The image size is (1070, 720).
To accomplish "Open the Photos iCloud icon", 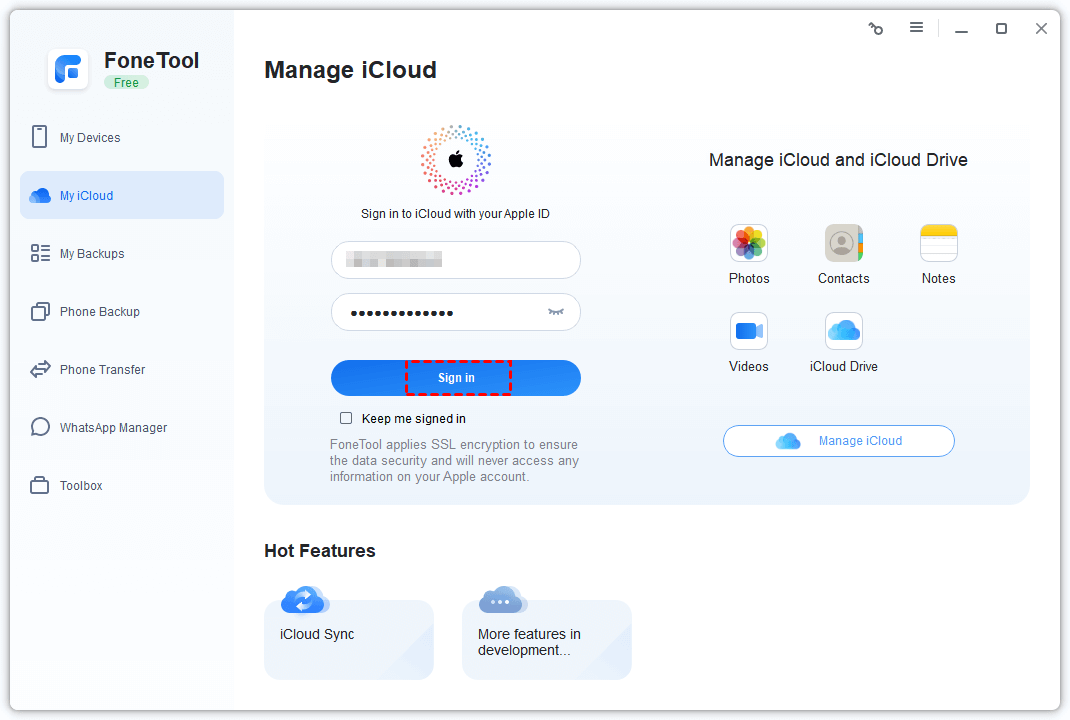I will (748, 243).
